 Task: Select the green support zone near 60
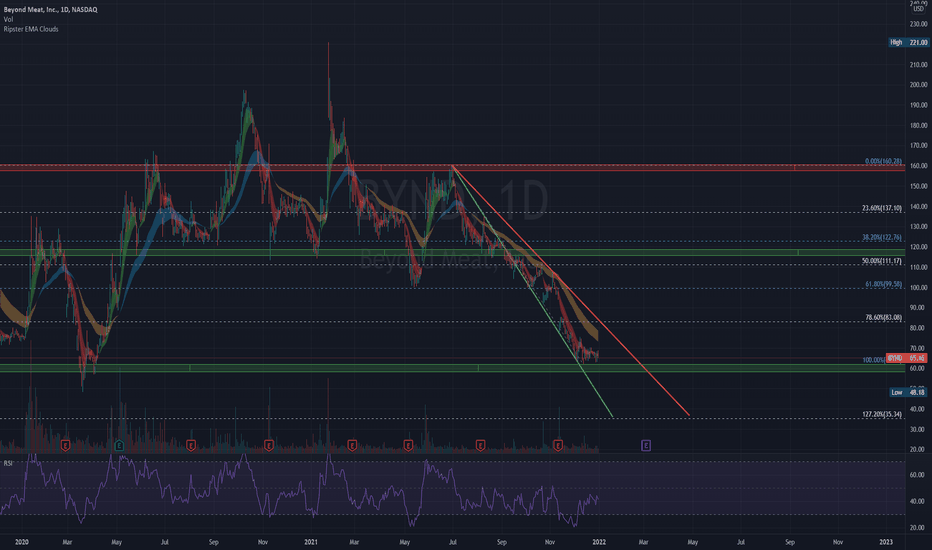tap(452, 368)
